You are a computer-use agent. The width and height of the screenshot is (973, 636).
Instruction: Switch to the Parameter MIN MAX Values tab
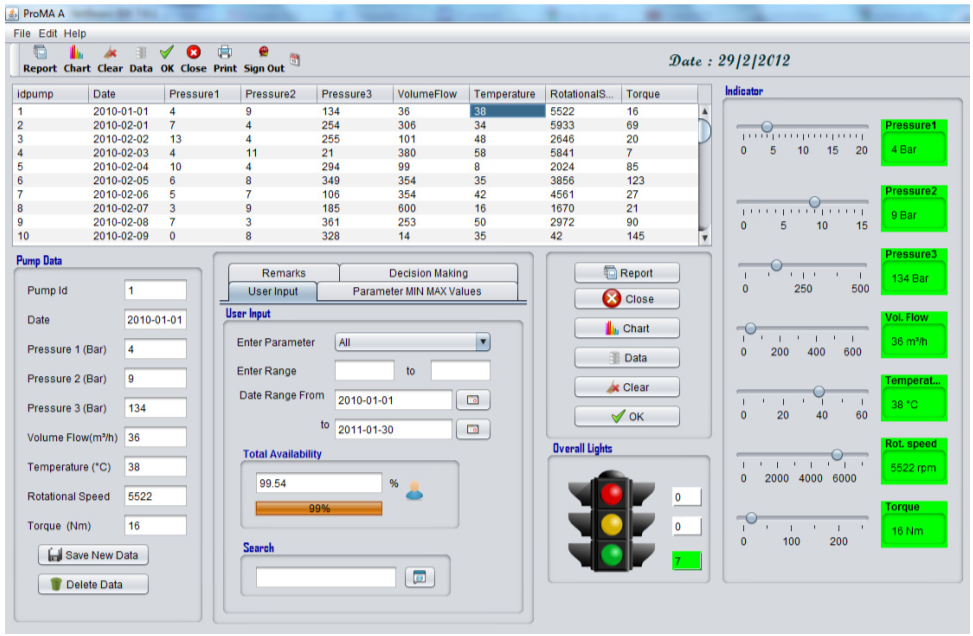coord(419,291)
